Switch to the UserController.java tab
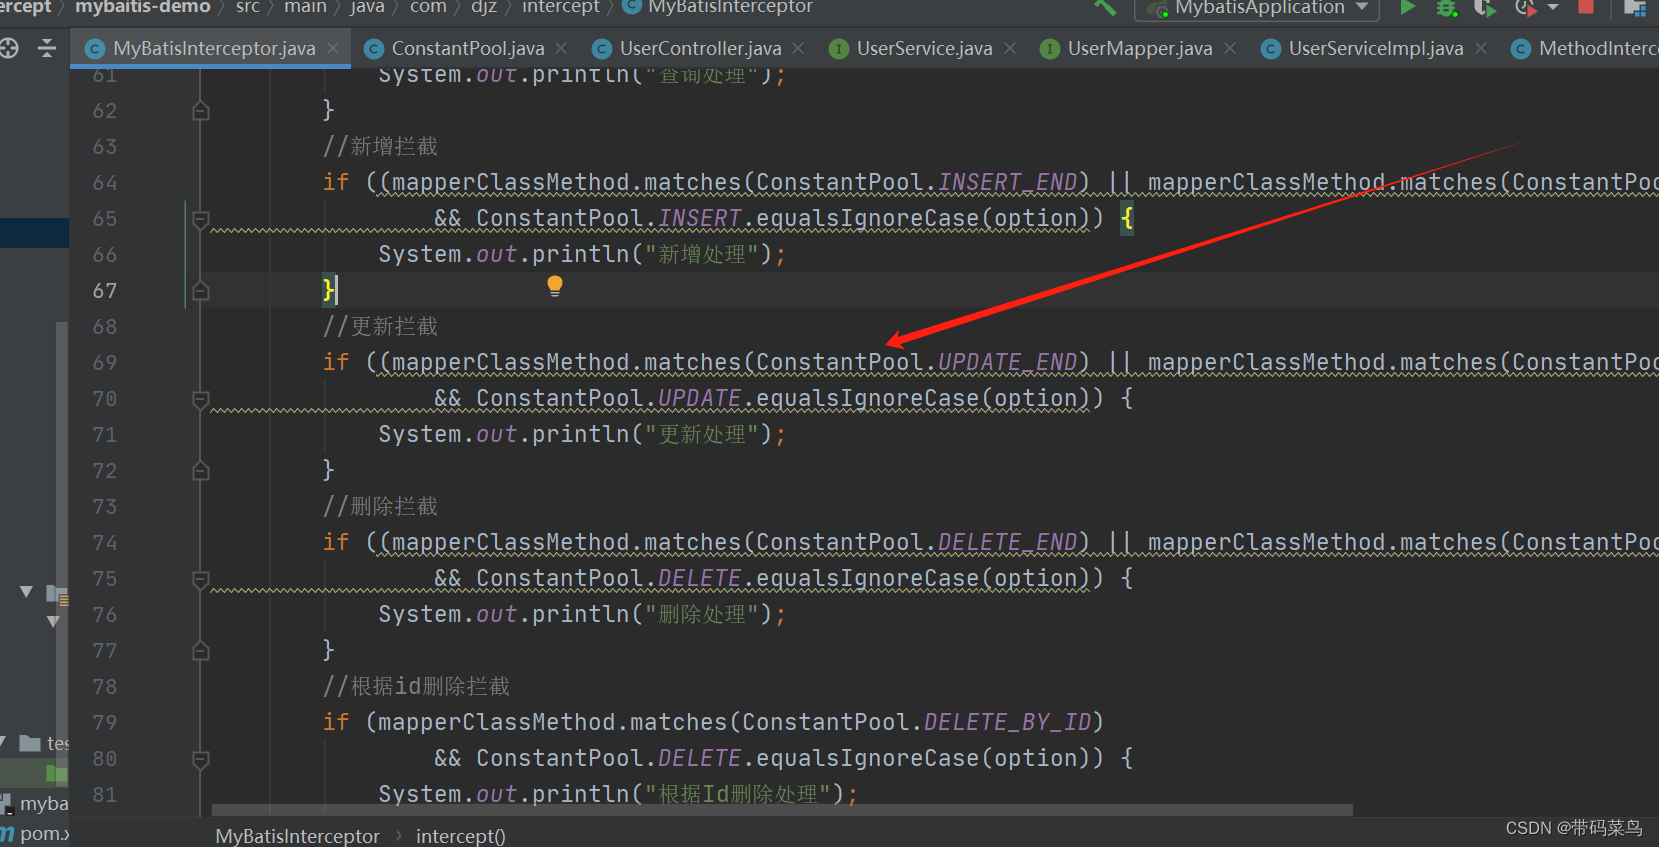1659x847 pixels. (700, 48)
